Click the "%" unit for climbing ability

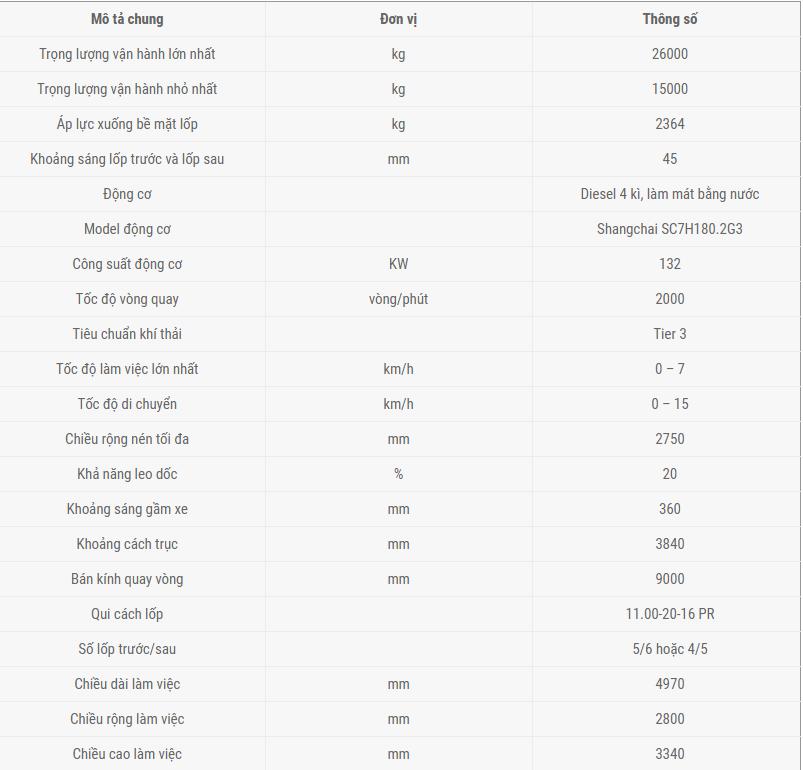pos(398,474)
